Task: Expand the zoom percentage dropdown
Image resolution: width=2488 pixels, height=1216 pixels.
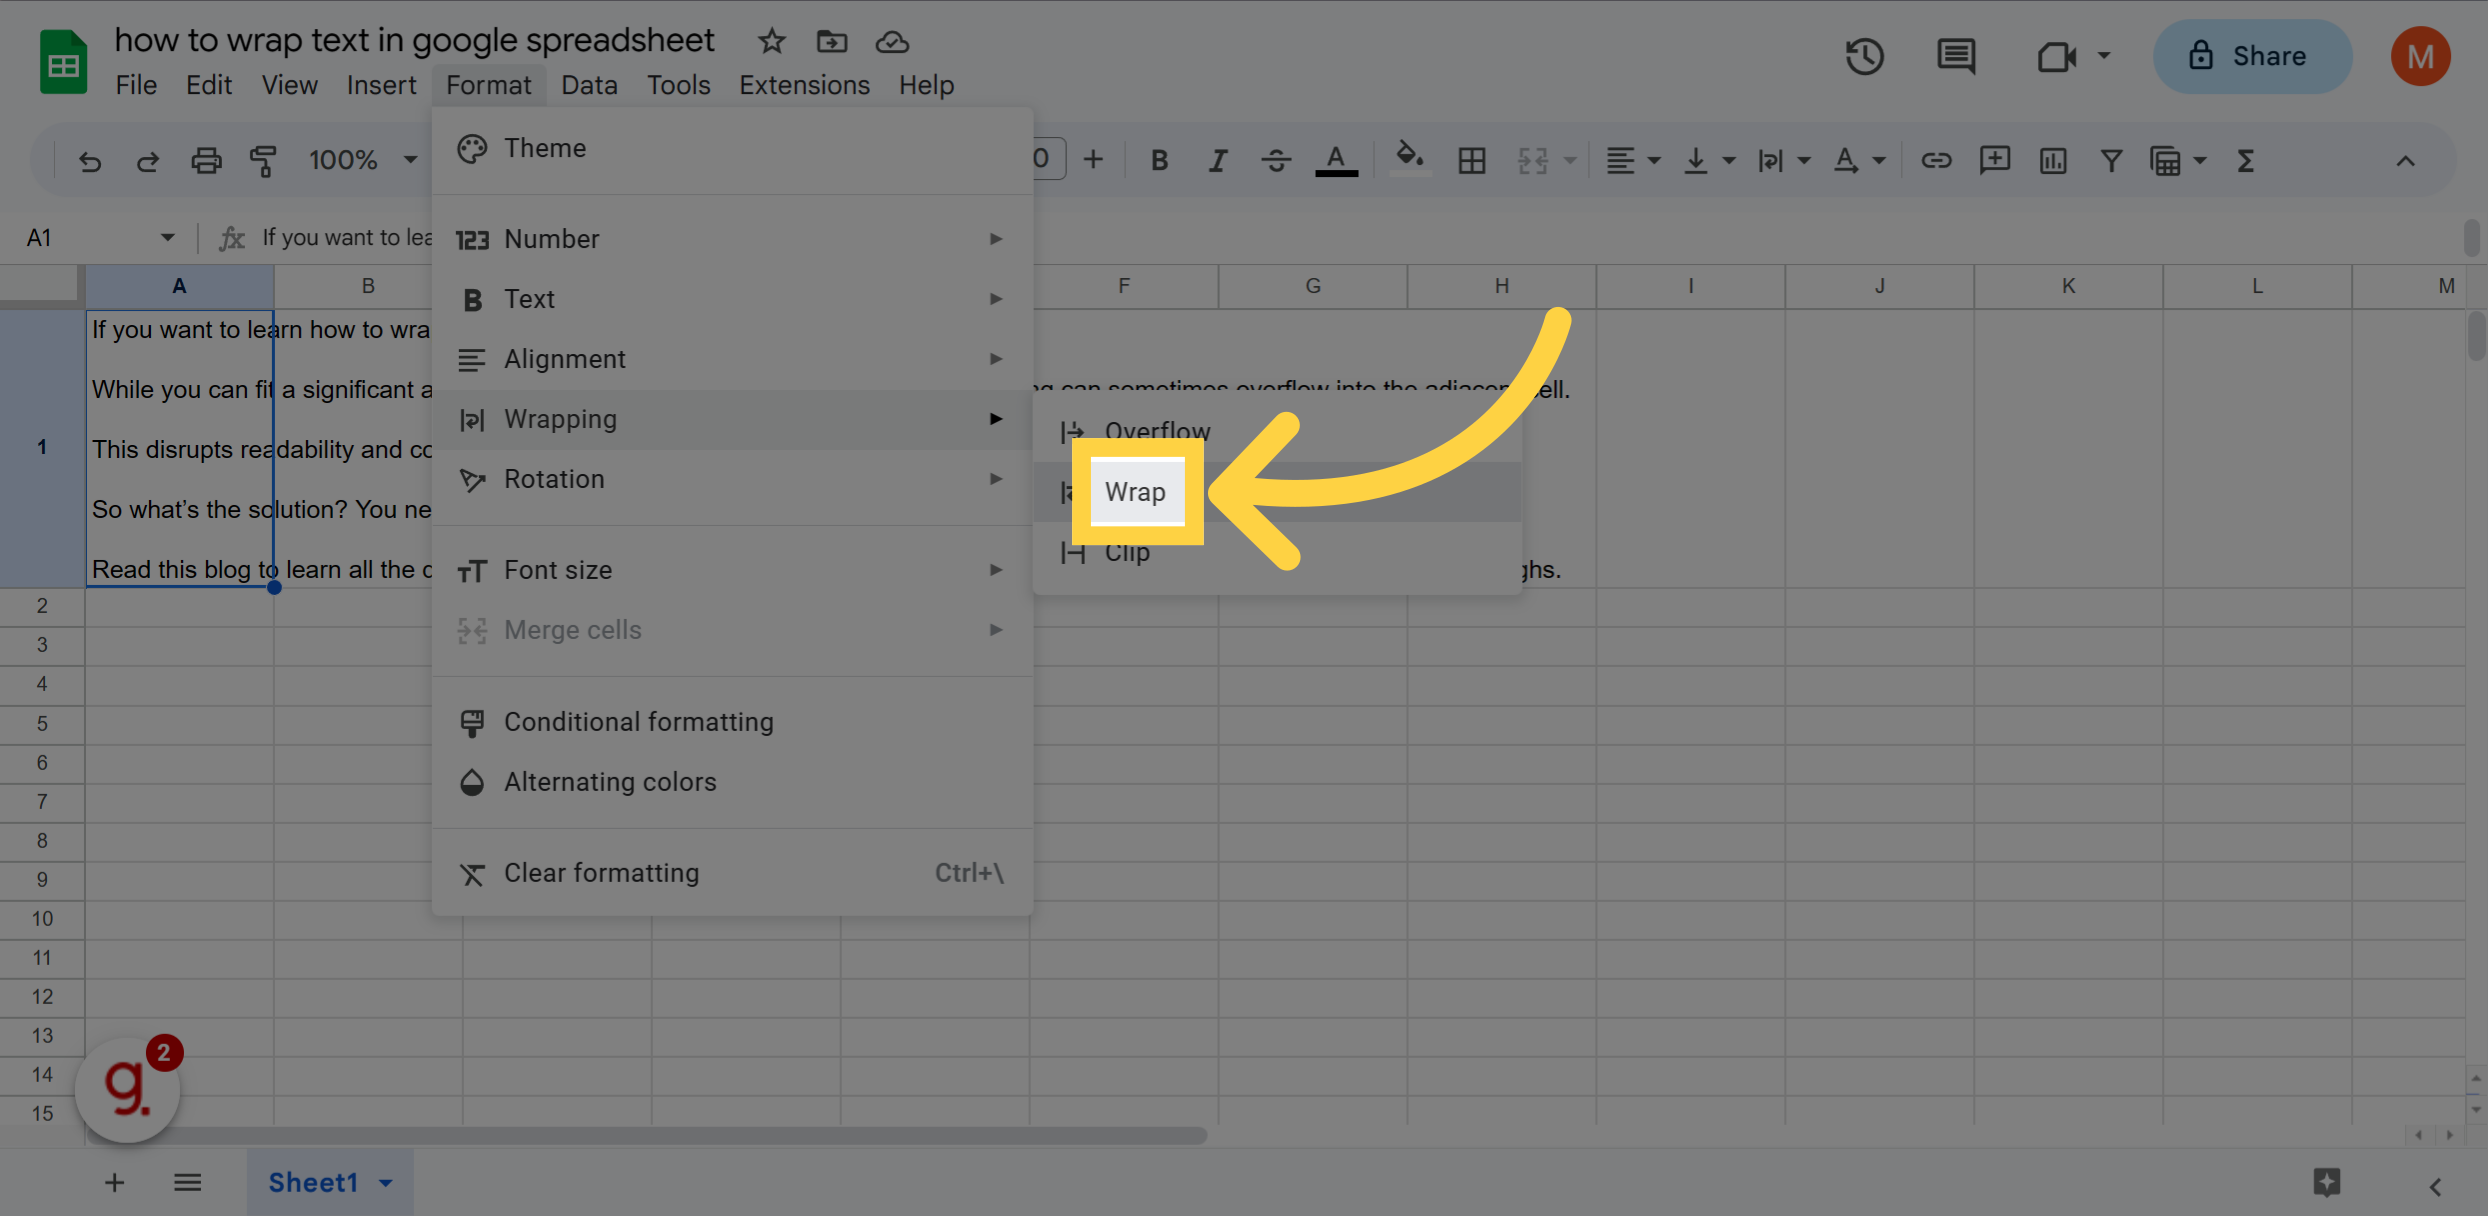Action: (x=409, y=160)
